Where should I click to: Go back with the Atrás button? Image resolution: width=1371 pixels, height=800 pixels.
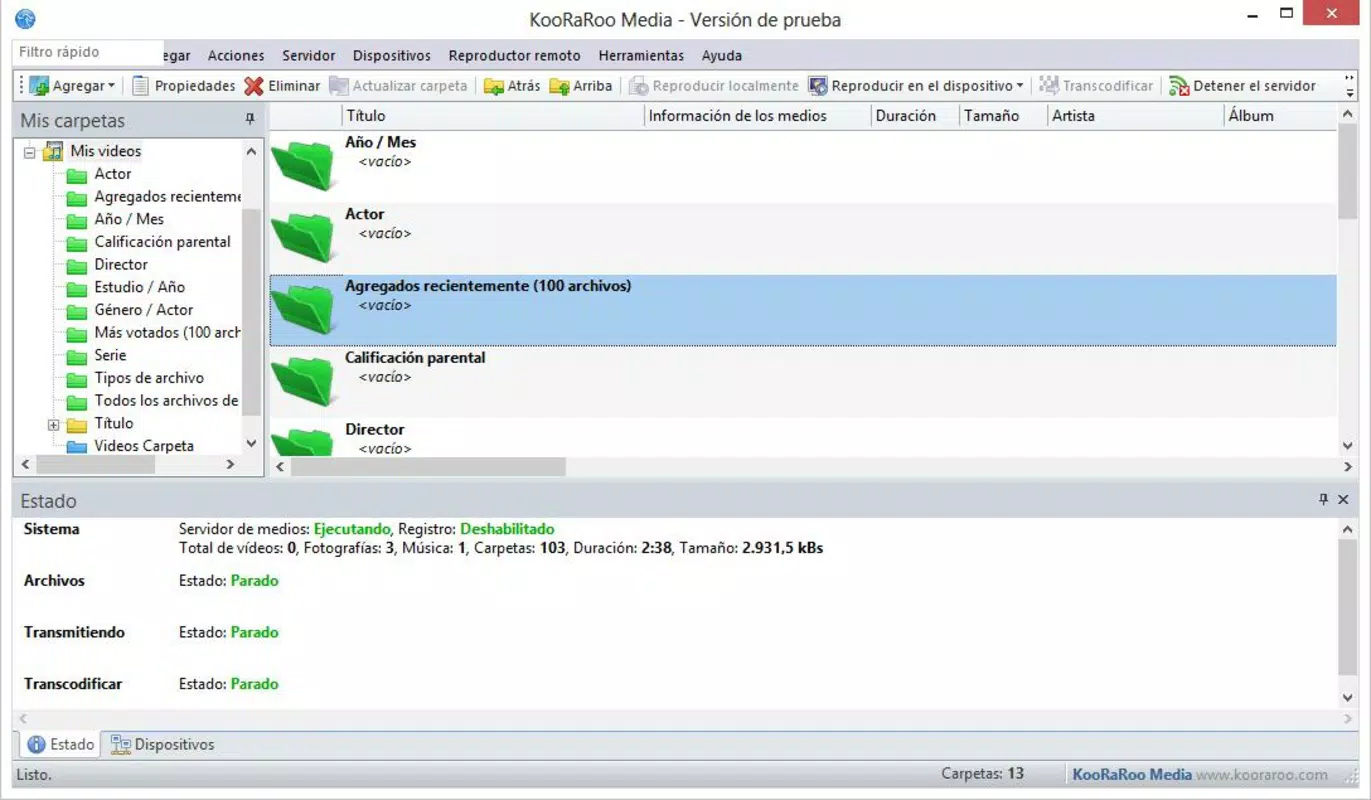[x=512, y=86]
